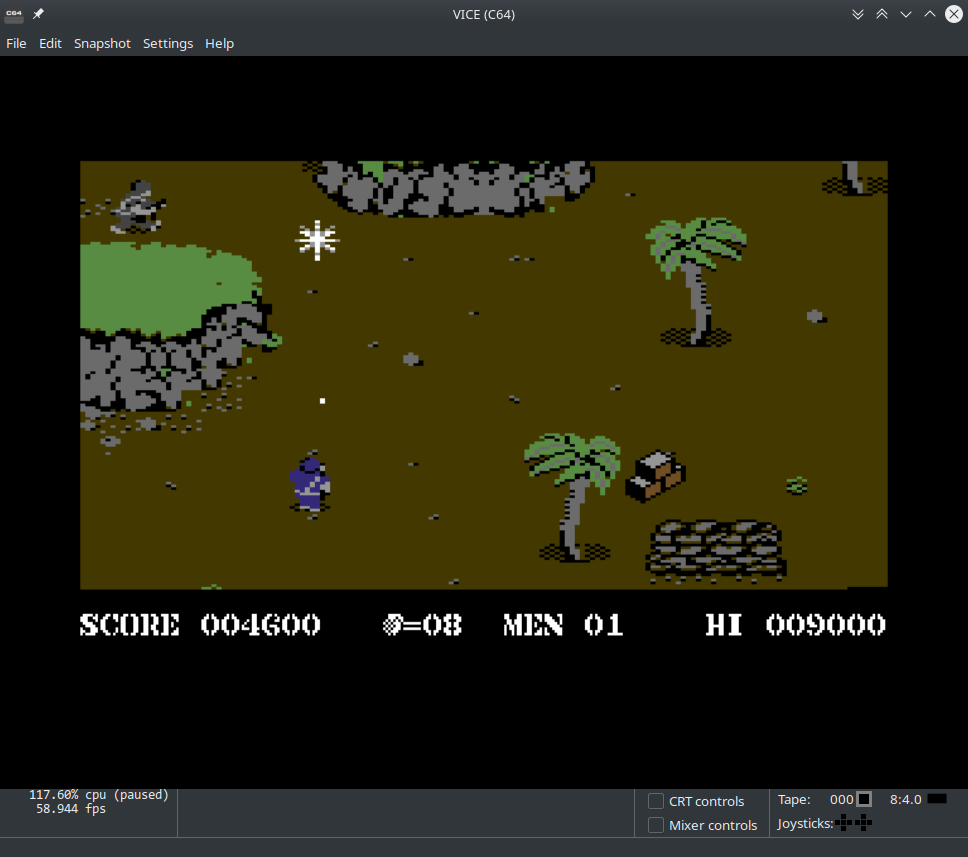Click the tape drive motor status indicator
Screen dimensions: 968x857
(x=866, y=799)
